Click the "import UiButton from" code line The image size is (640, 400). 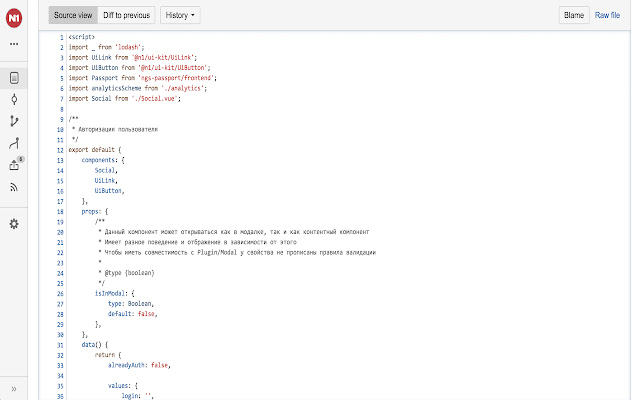[139, 68]
